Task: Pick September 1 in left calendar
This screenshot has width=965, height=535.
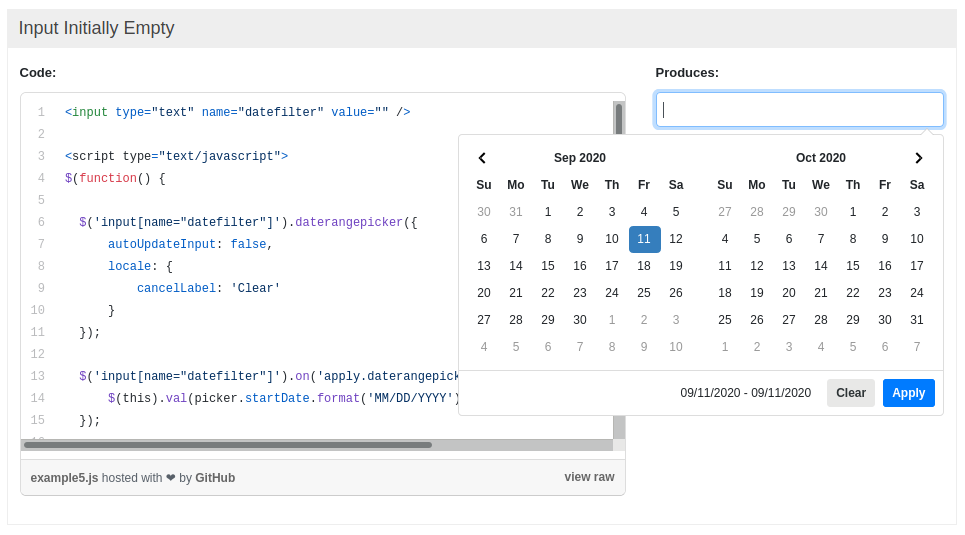Action: pos(548,212)
